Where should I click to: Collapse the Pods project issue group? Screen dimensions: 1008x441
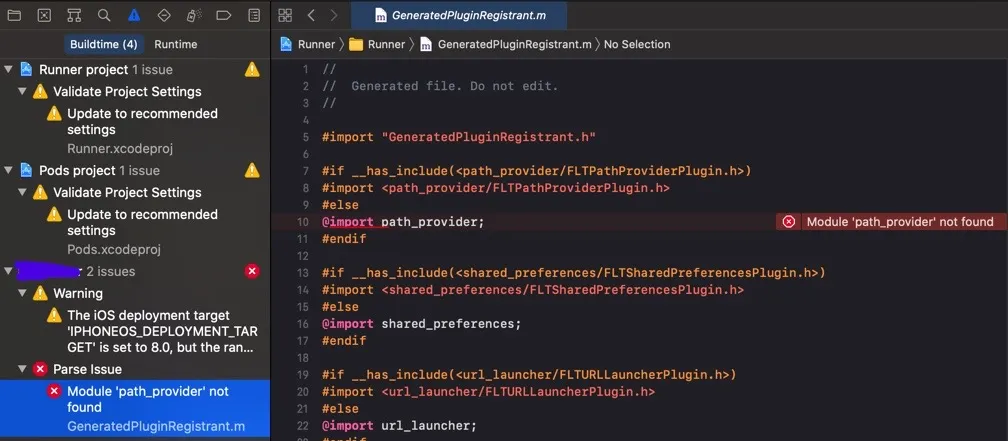pyautogui.click(x=8, y=170)
